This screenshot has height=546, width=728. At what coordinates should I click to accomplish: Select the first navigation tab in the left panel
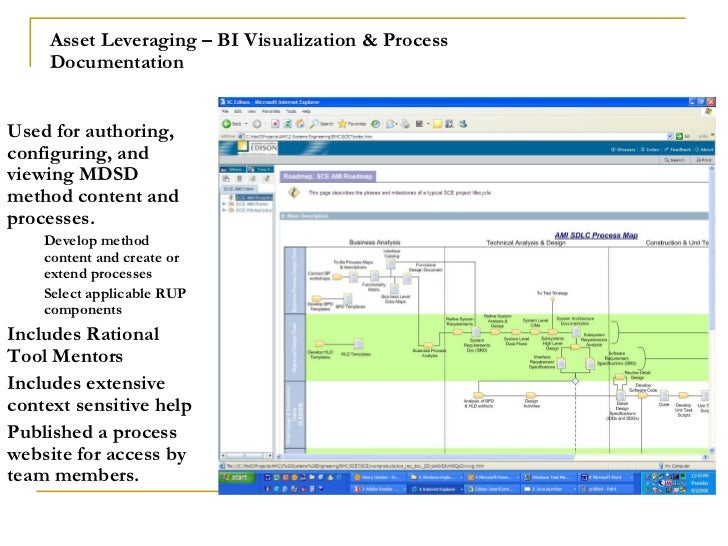(233, 169)
